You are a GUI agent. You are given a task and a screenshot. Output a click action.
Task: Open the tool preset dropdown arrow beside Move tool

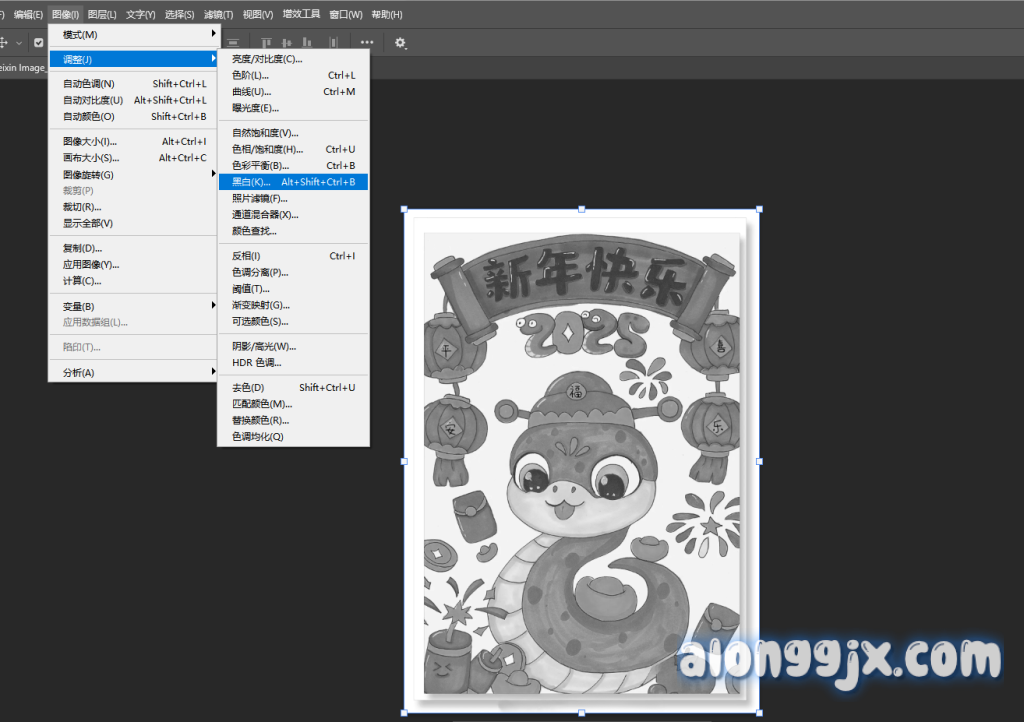point(19,43)
